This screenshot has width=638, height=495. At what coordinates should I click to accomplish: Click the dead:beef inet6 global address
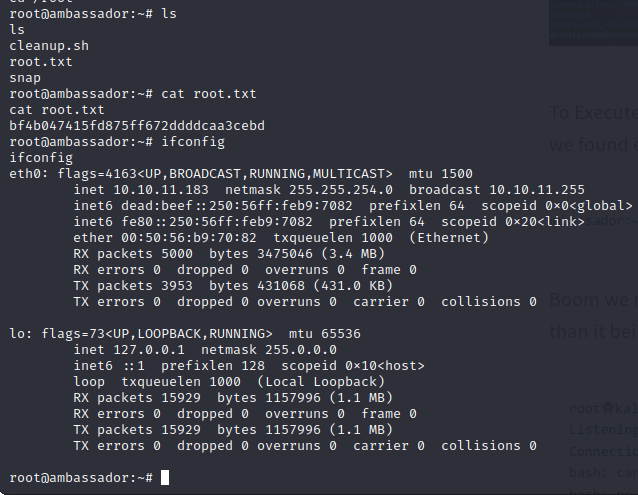click(236, 206)
